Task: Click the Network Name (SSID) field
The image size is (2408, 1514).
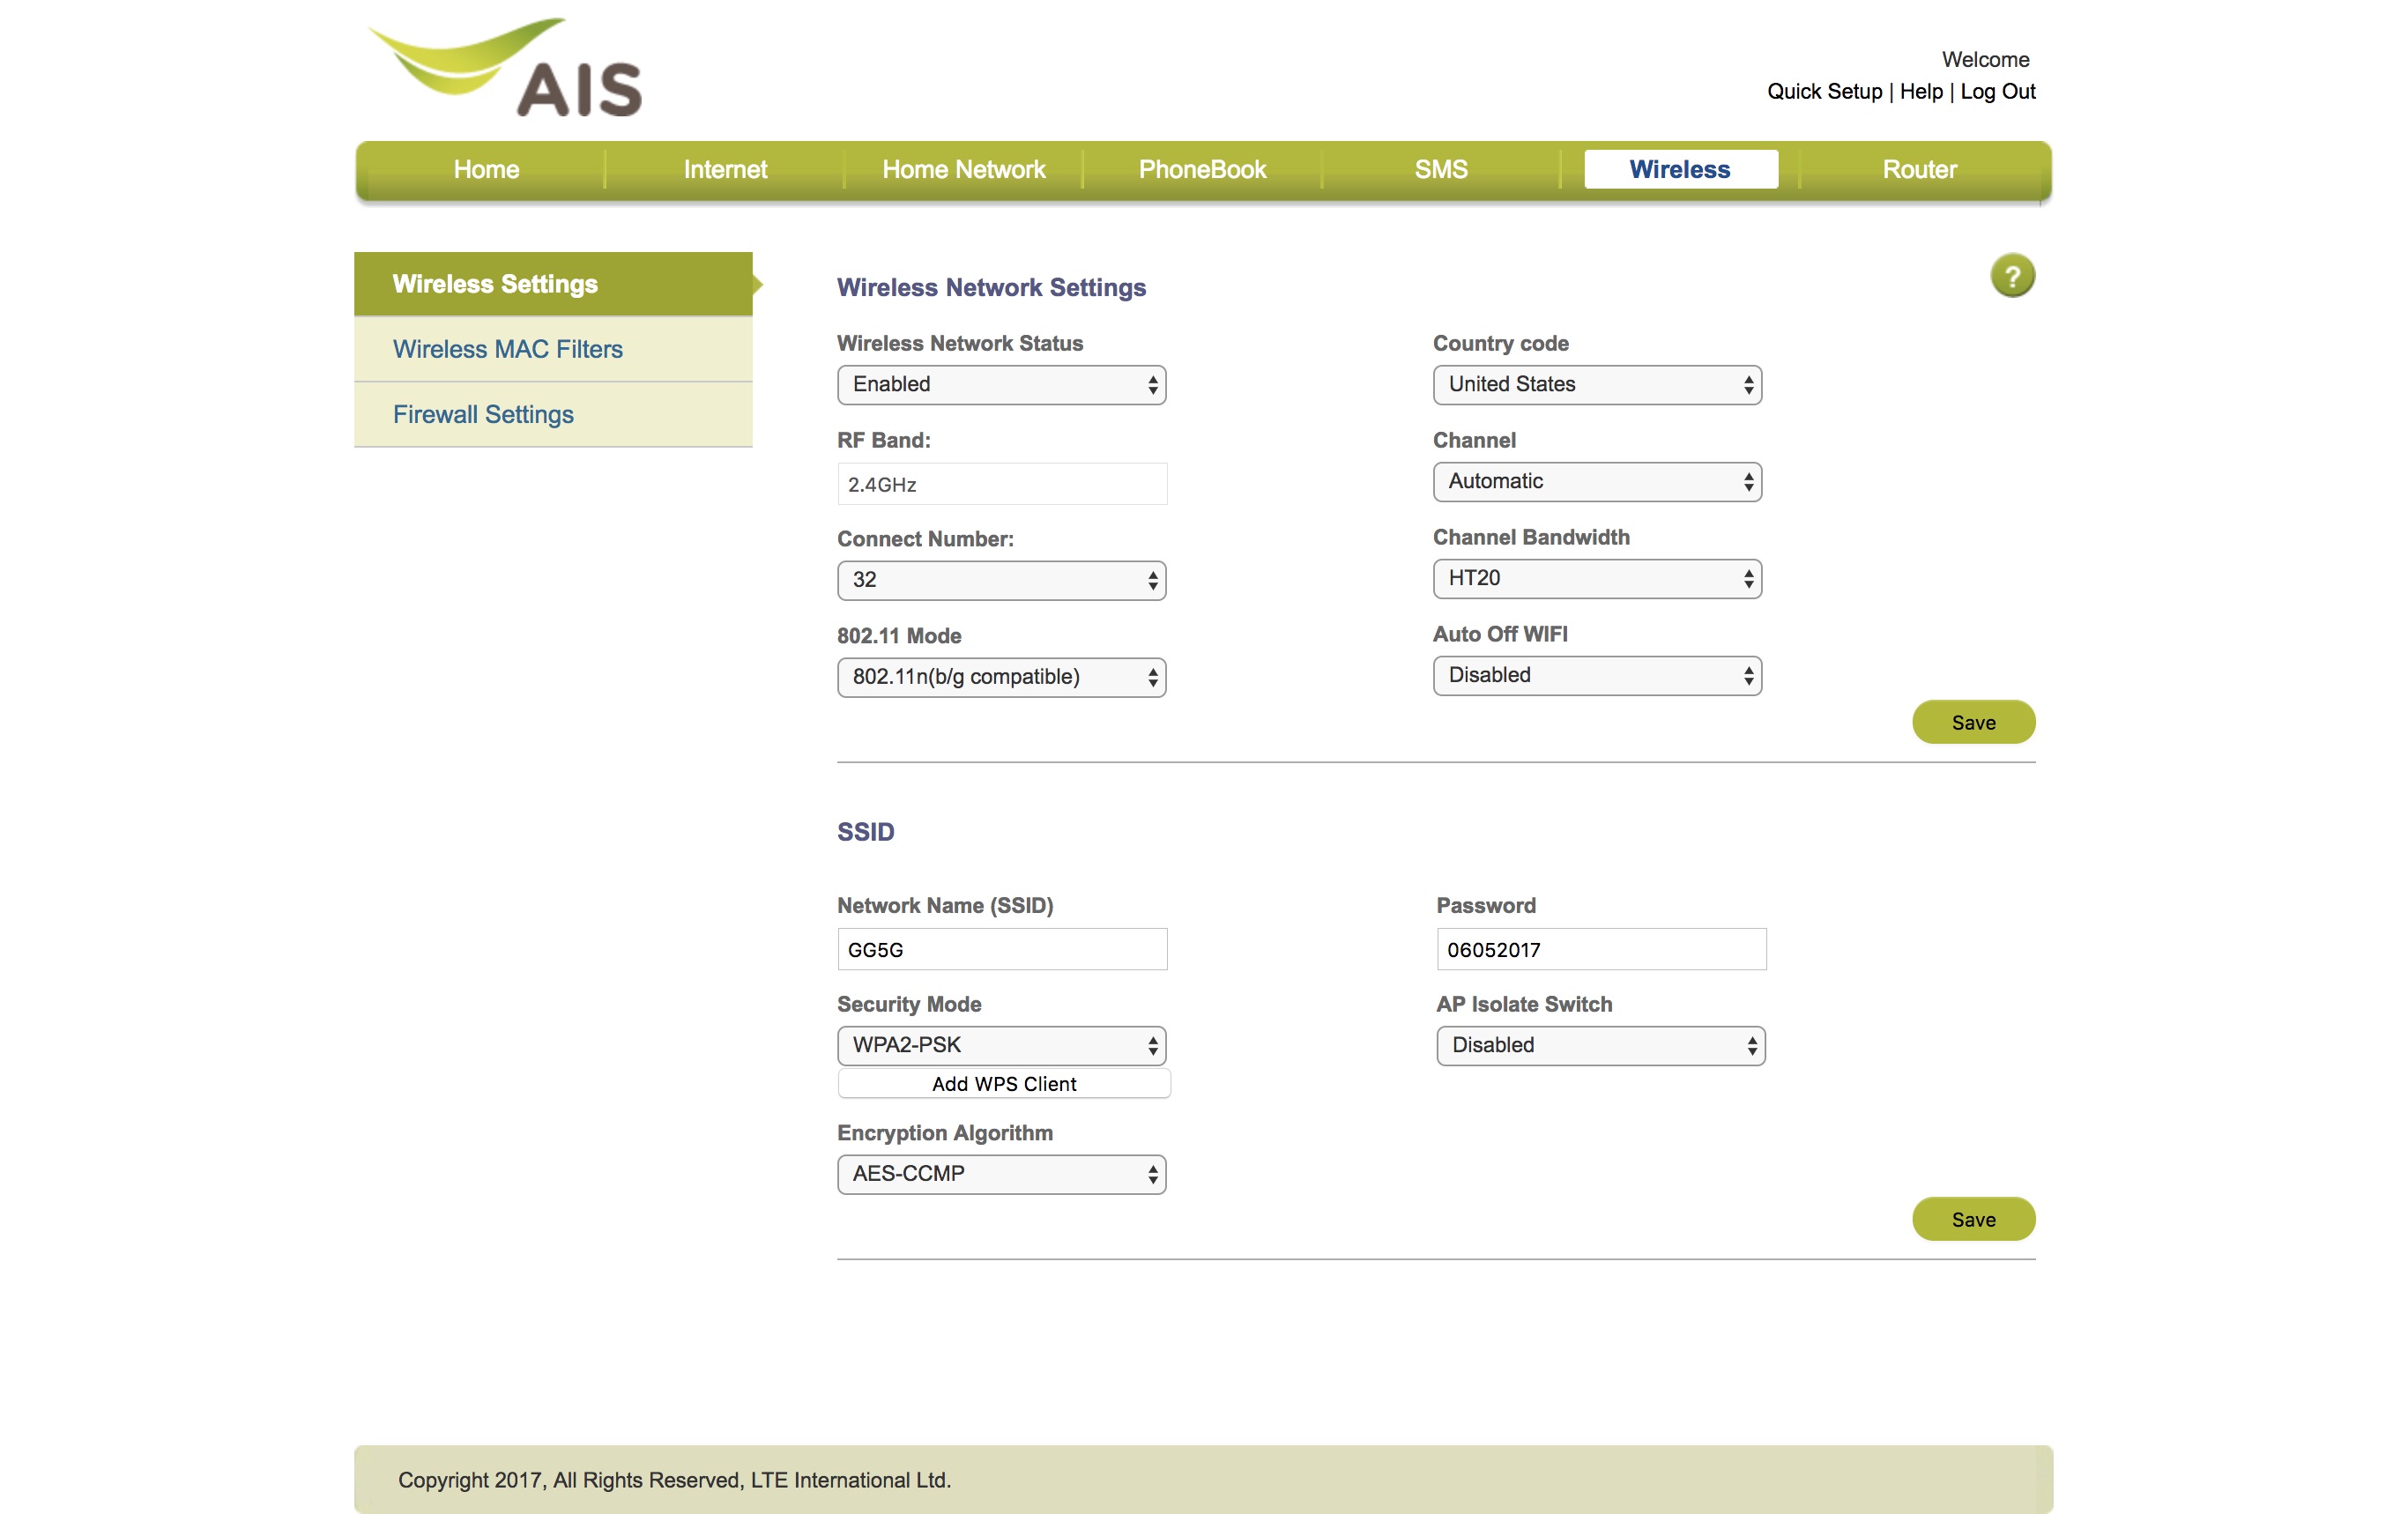Action: coord(1001,950)
